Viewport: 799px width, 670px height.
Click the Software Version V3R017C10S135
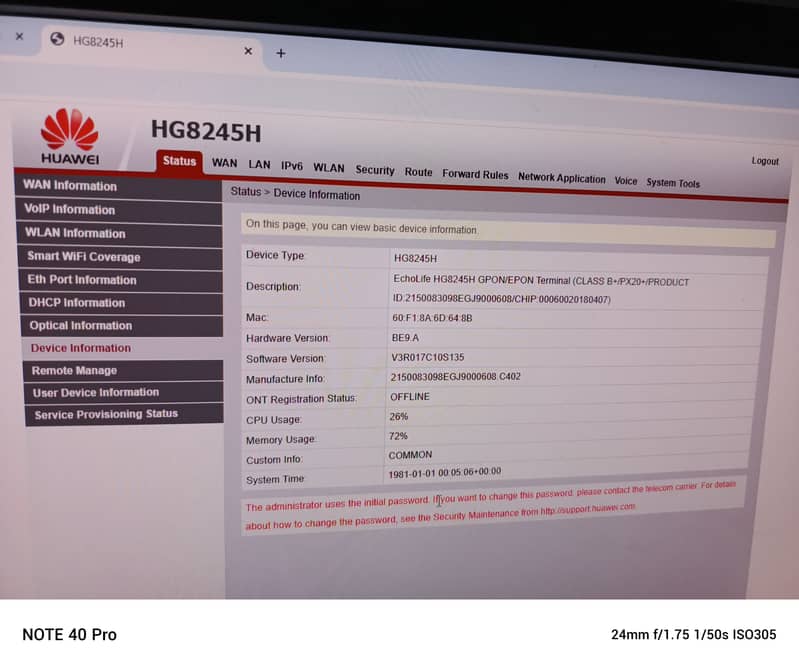(428, 357)
